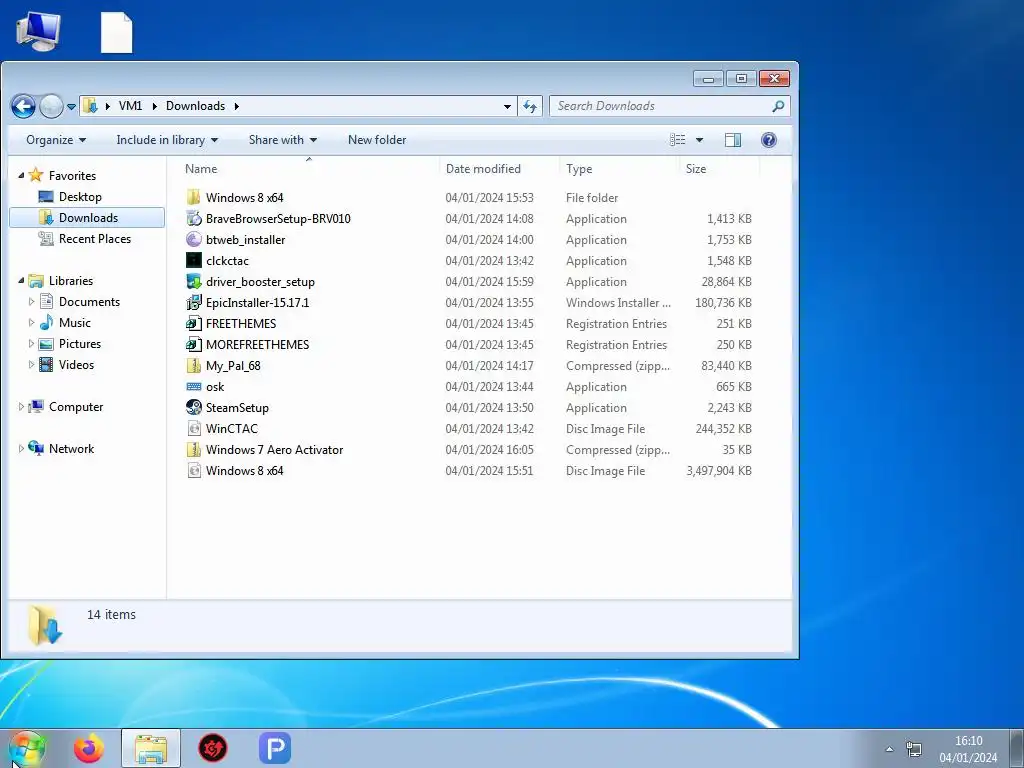Click the Forward navigation arrow button
The height and width of the screenshot is (768, 1024).
[x=51, y=106]
